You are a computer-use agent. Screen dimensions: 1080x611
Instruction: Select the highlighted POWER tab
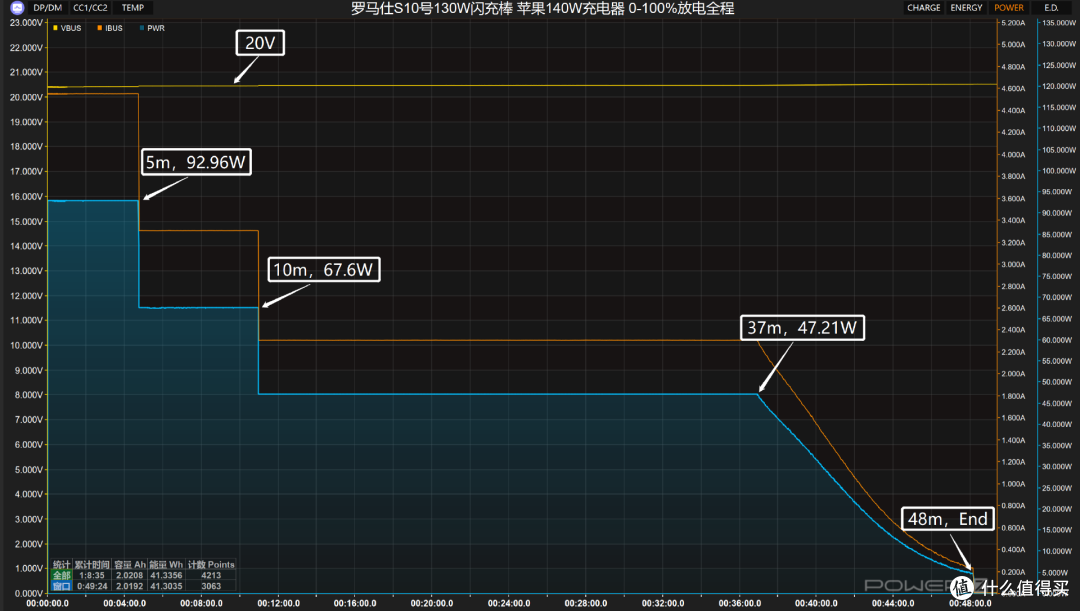tap(1009, 8)
